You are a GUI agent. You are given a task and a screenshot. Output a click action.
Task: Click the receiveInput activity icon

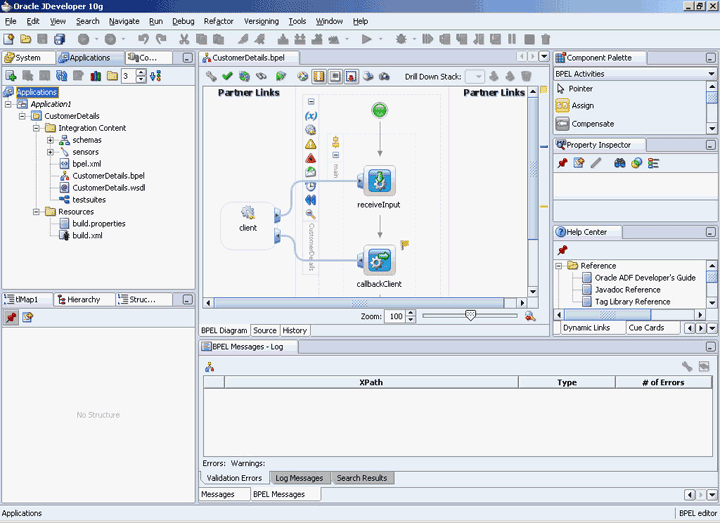(x=379, y=181)
